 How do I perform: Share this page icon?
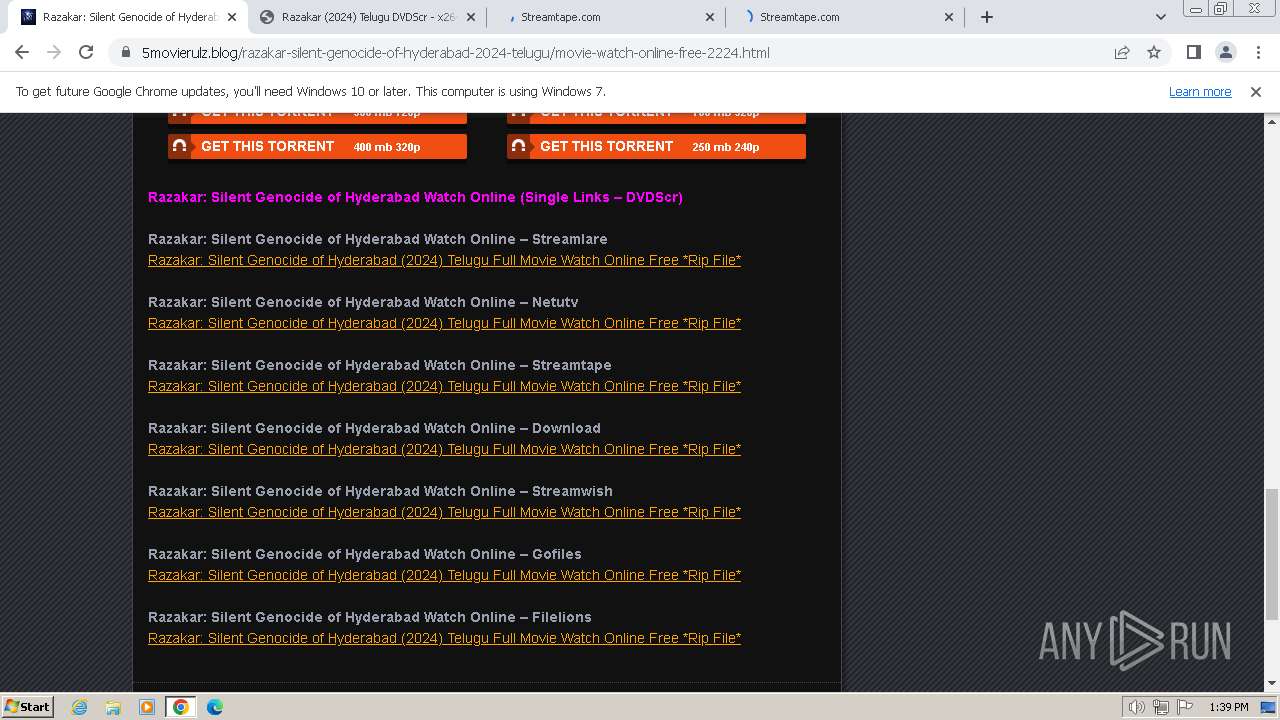1122,52
